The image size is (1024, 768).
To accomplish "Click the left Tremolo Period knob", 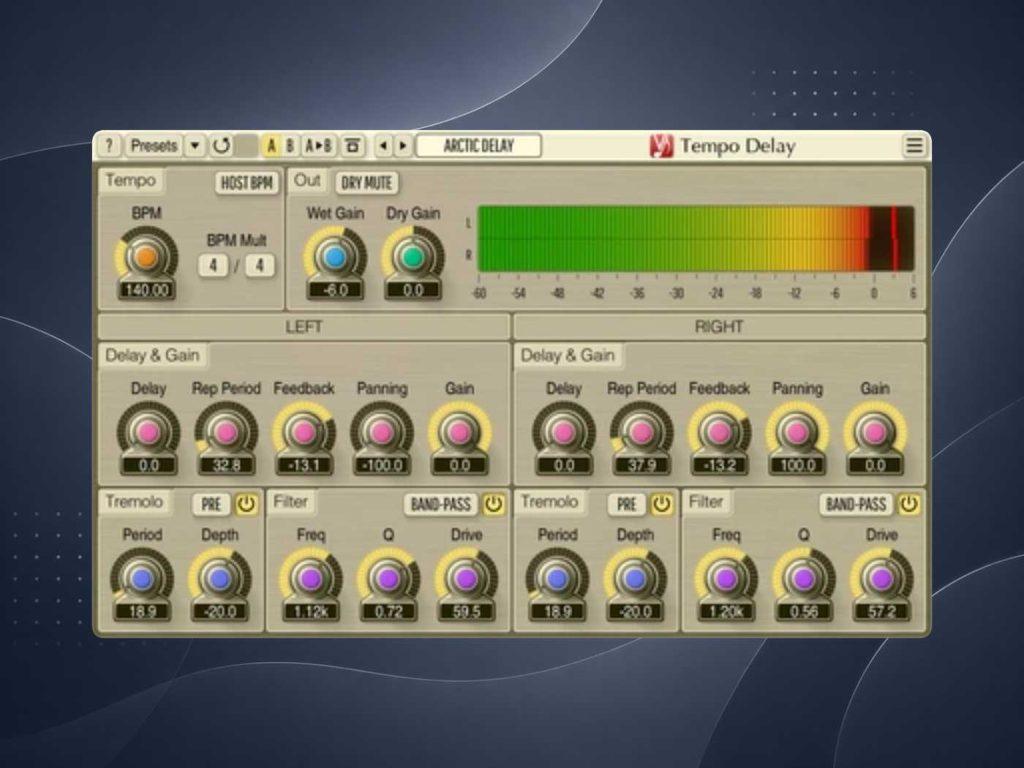I will 142,578.
